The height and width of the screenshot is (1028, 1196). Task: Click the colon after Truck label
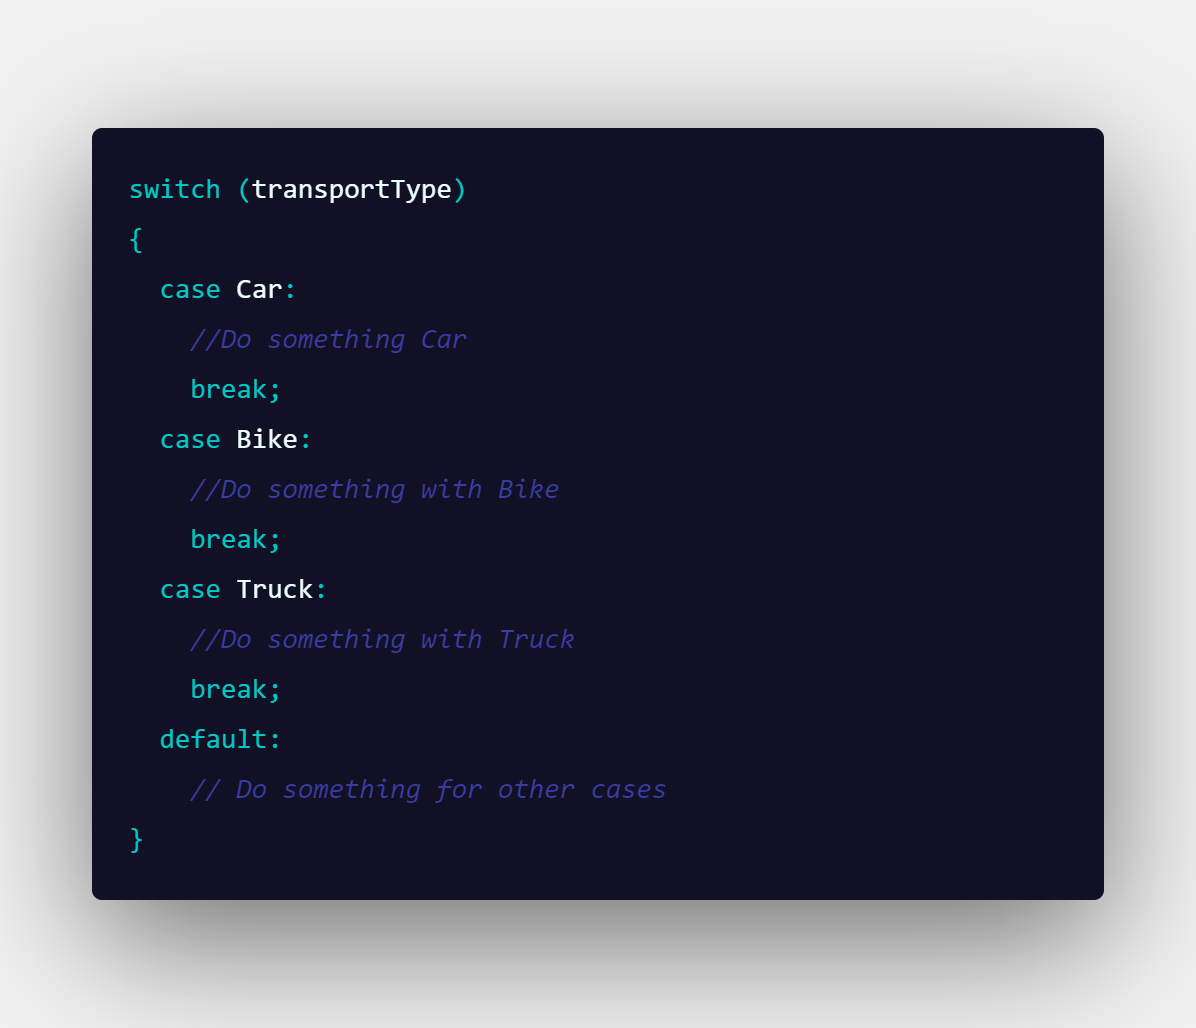coord(321,590)
